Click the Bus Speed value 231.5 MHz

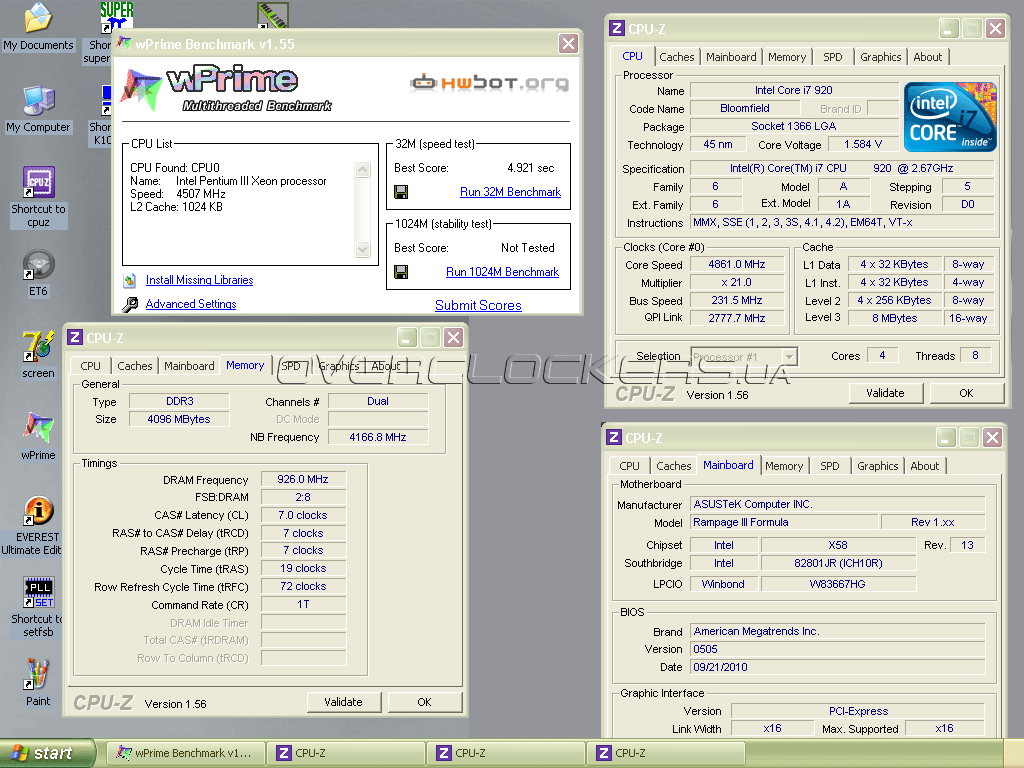[x=737, y=300]
